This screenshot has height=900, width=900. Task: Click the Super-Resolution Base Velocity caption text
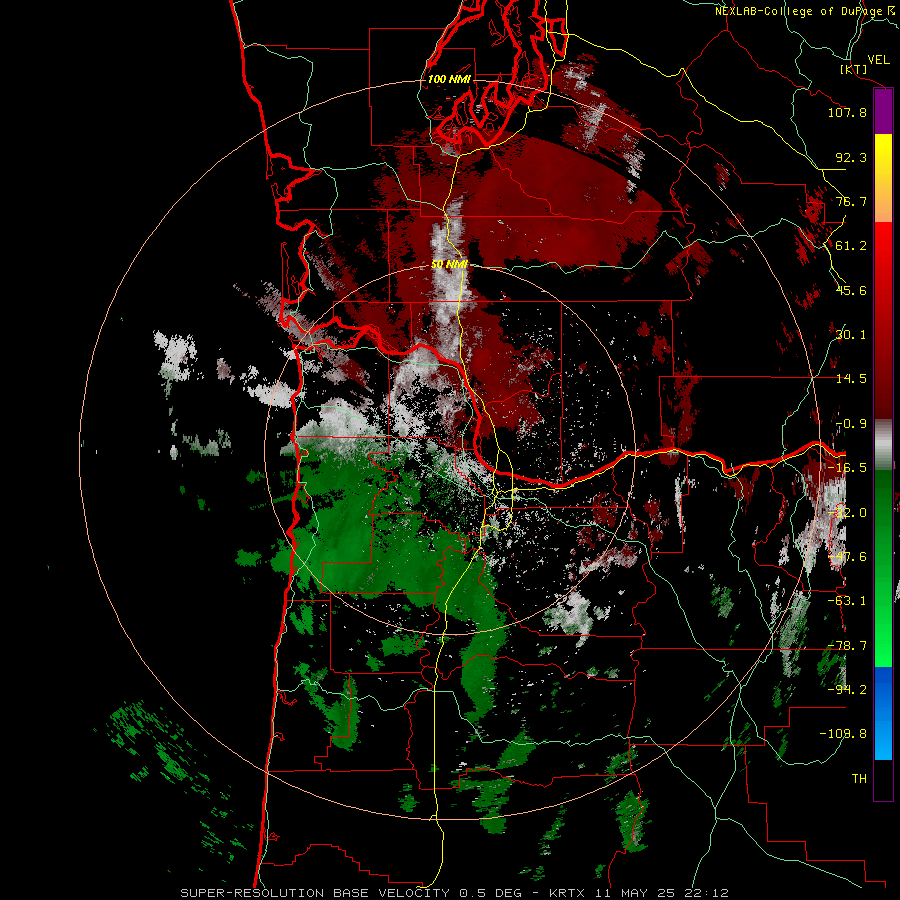(455, 893)
